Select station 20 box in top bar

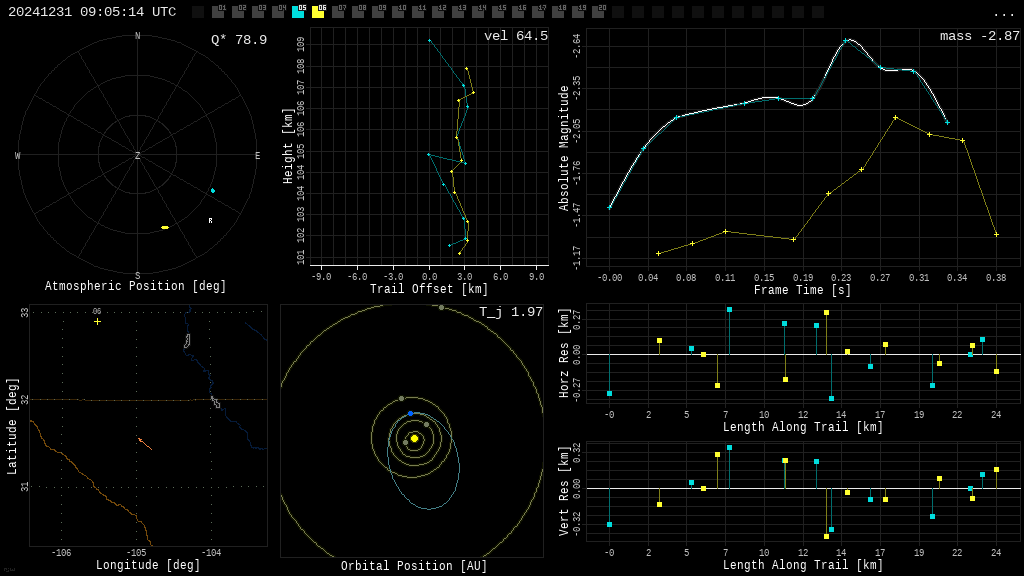pos(598,12)
